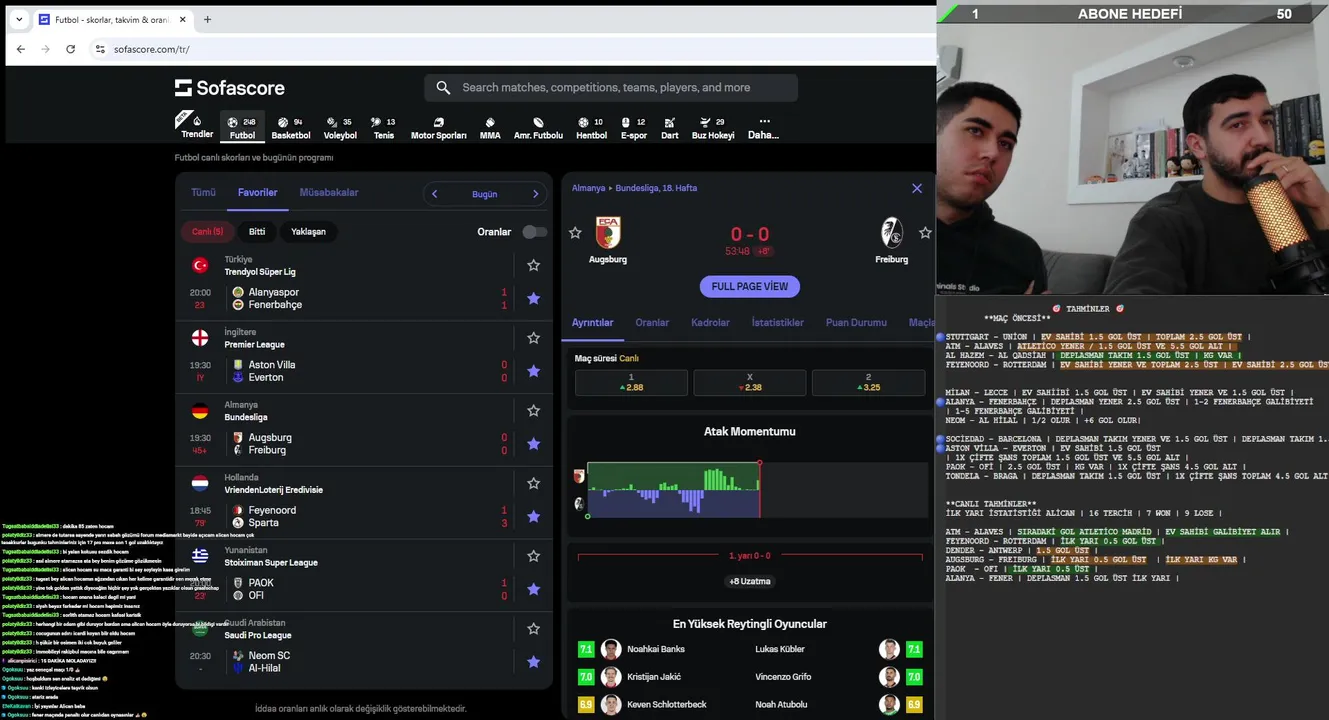Screen dimensions: 1329x720
Task: Favorite the Stoiximan Super League star
Action: (533, 556)
